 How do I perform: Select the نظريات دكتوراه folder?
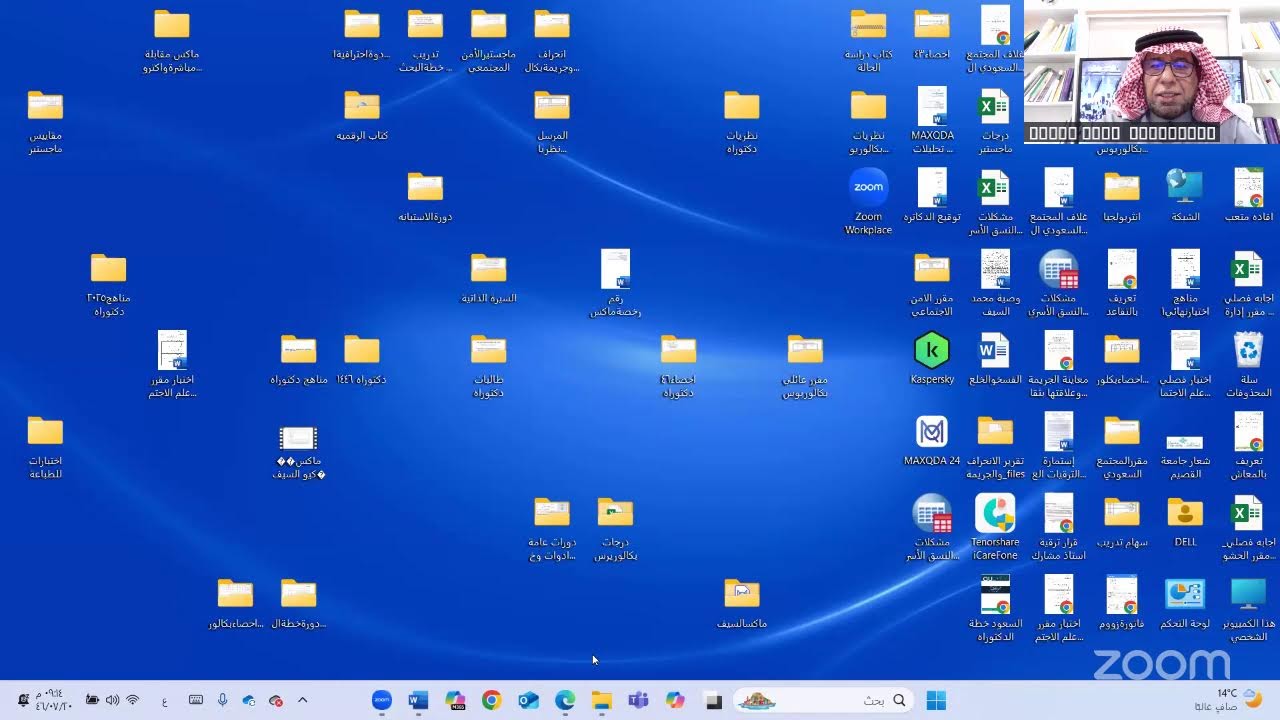(x=742, y=122)
